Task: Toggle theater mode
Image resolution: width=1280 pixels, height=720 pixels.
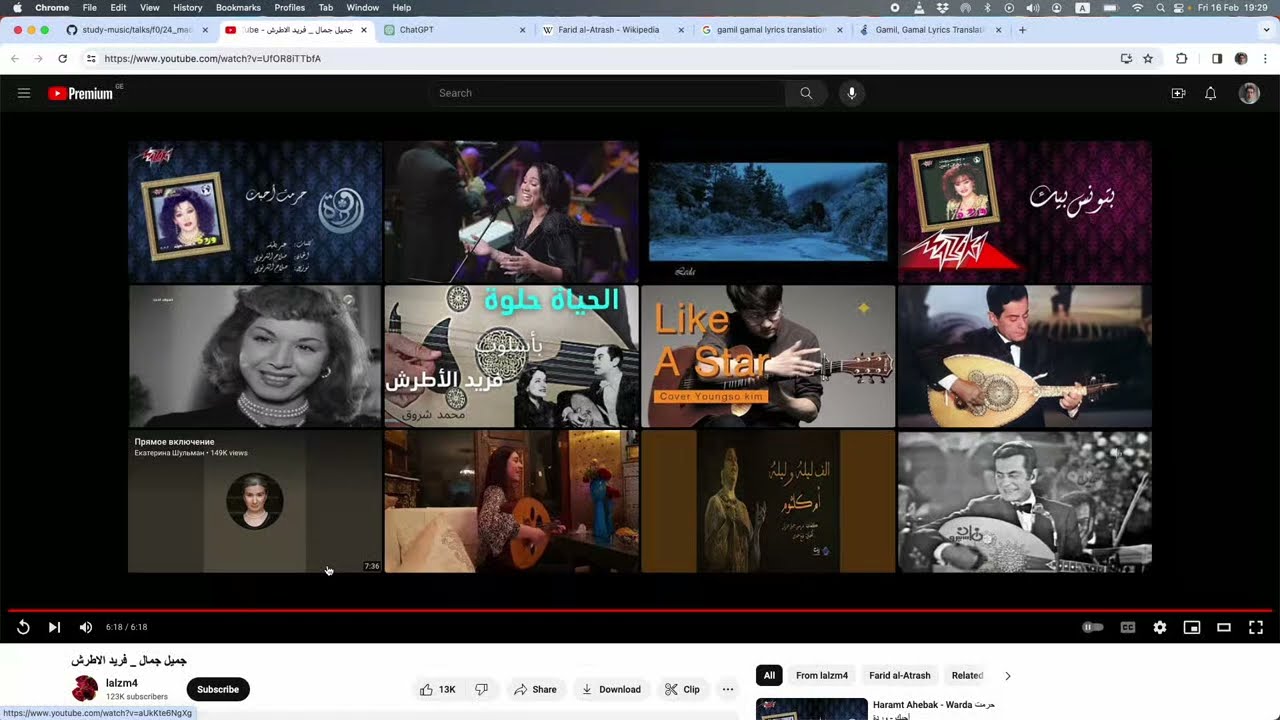Action: [x=1224, y=627]
